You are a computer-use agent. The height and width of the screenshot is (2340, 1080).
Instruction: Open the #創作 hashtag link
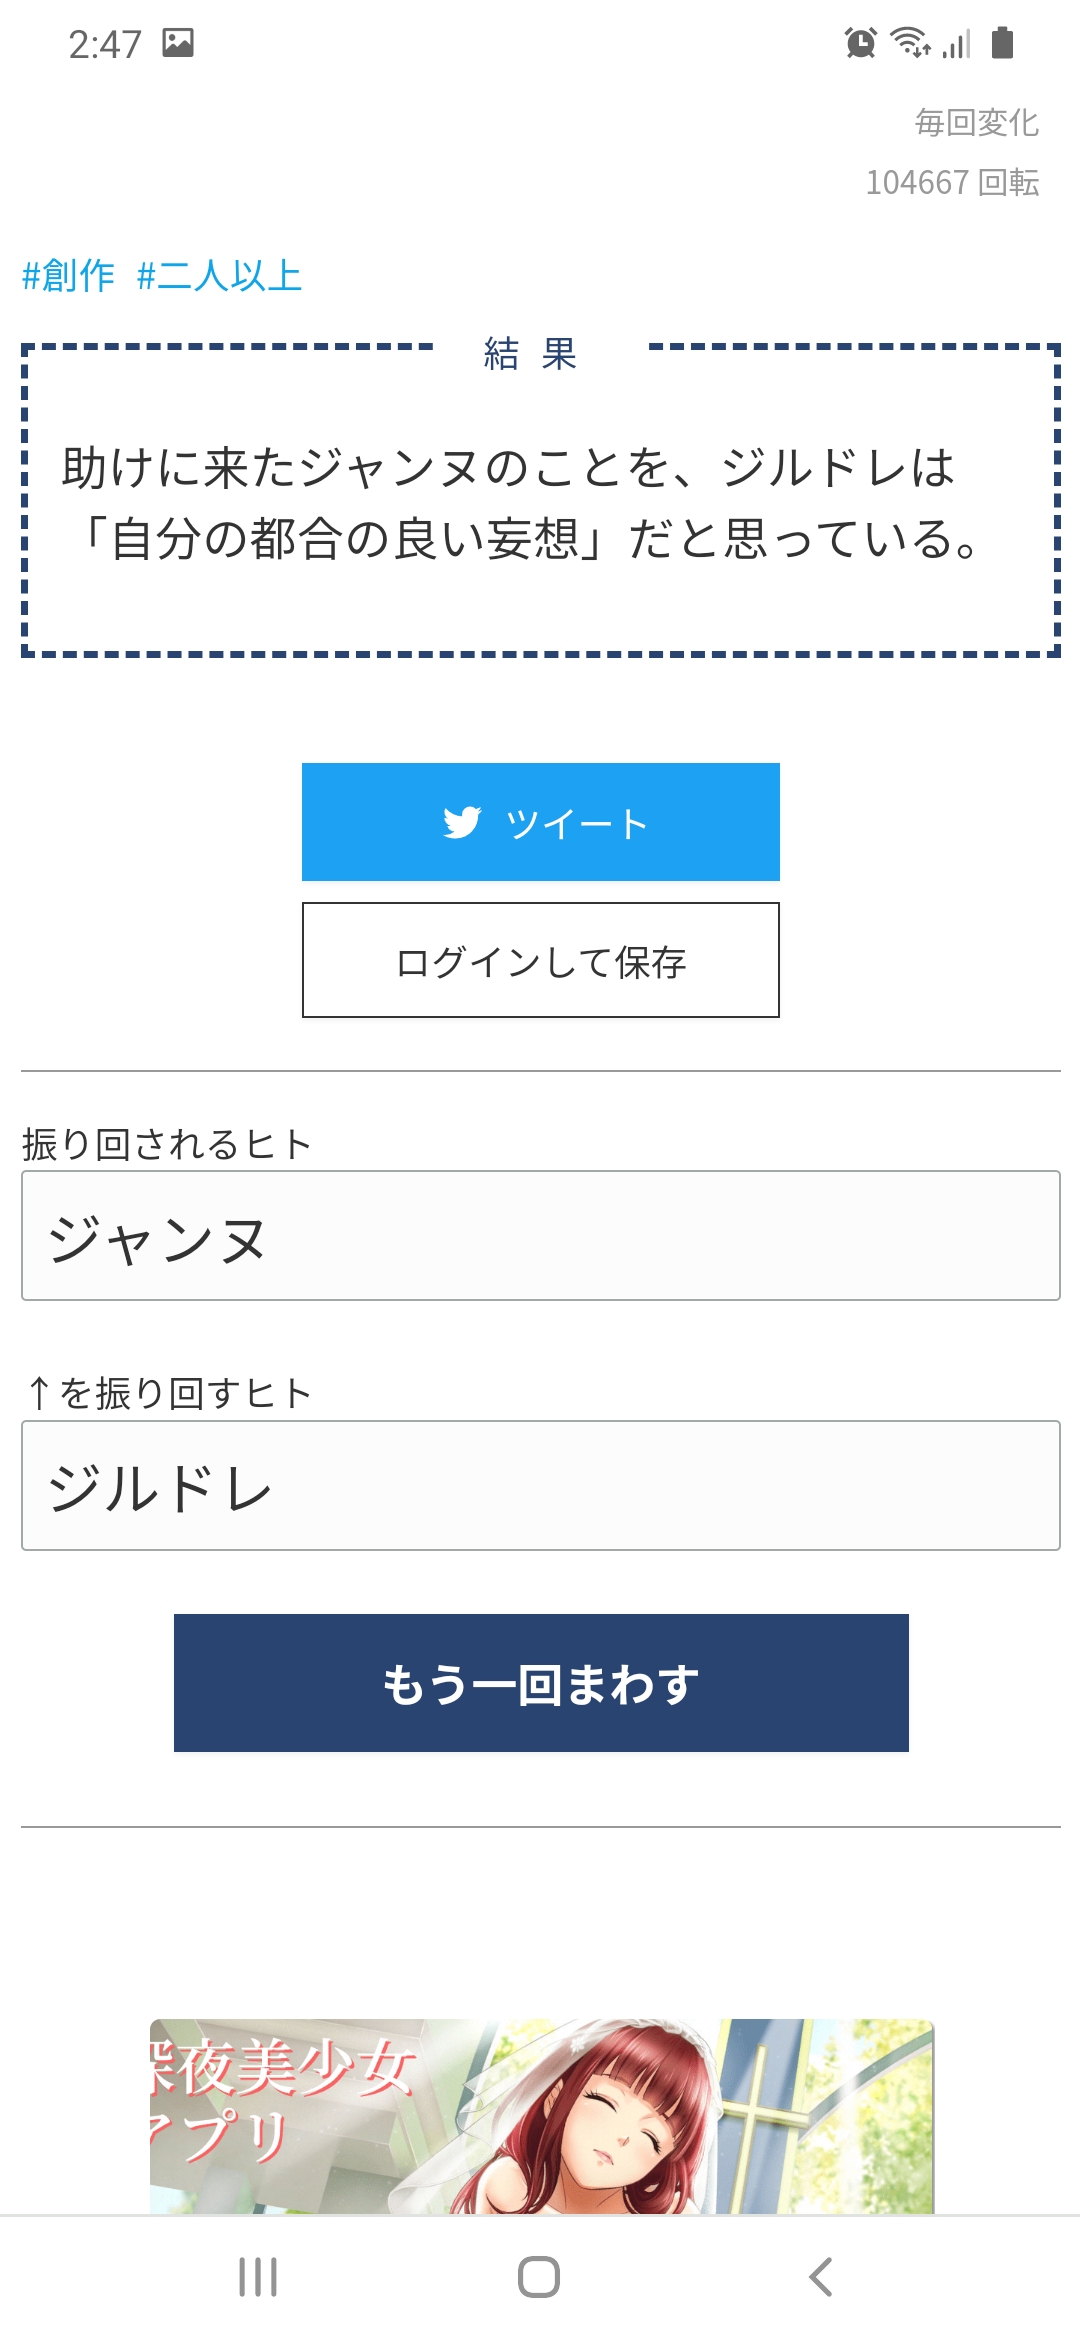tap(68, 275)
